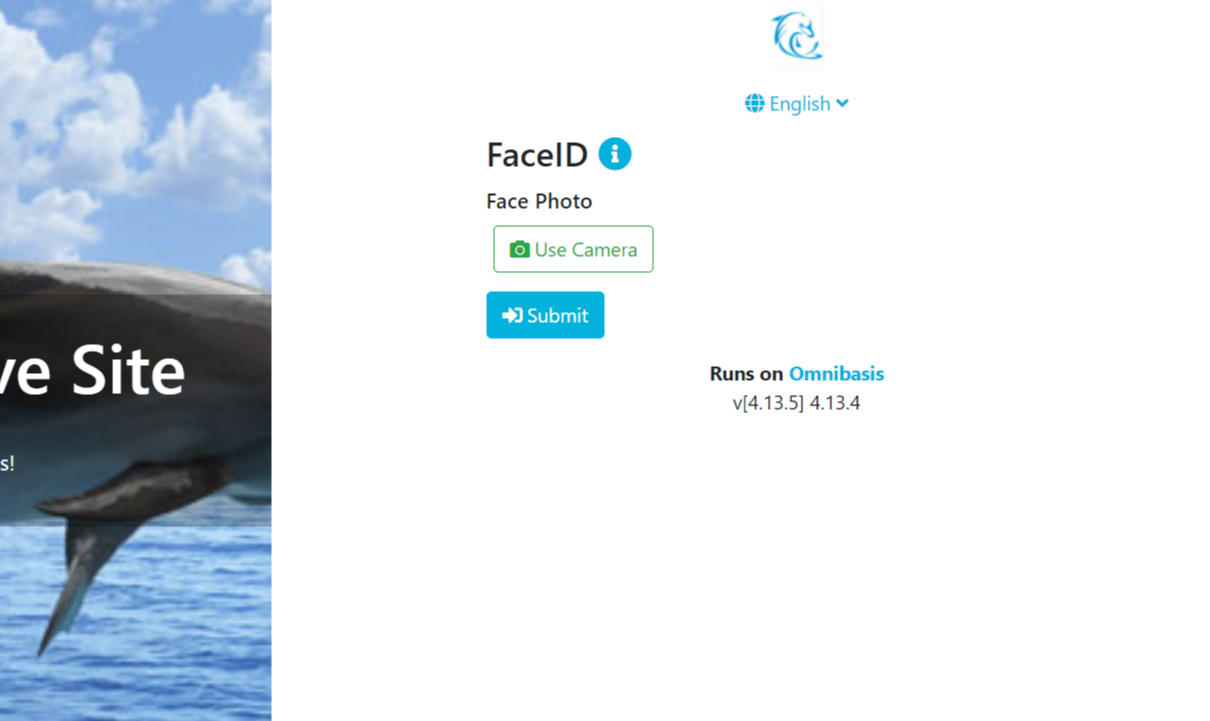Click the Face Photo label
The height and width of the screenshot is (721, 1210).
pyautogui.click(x=539, y=201)
